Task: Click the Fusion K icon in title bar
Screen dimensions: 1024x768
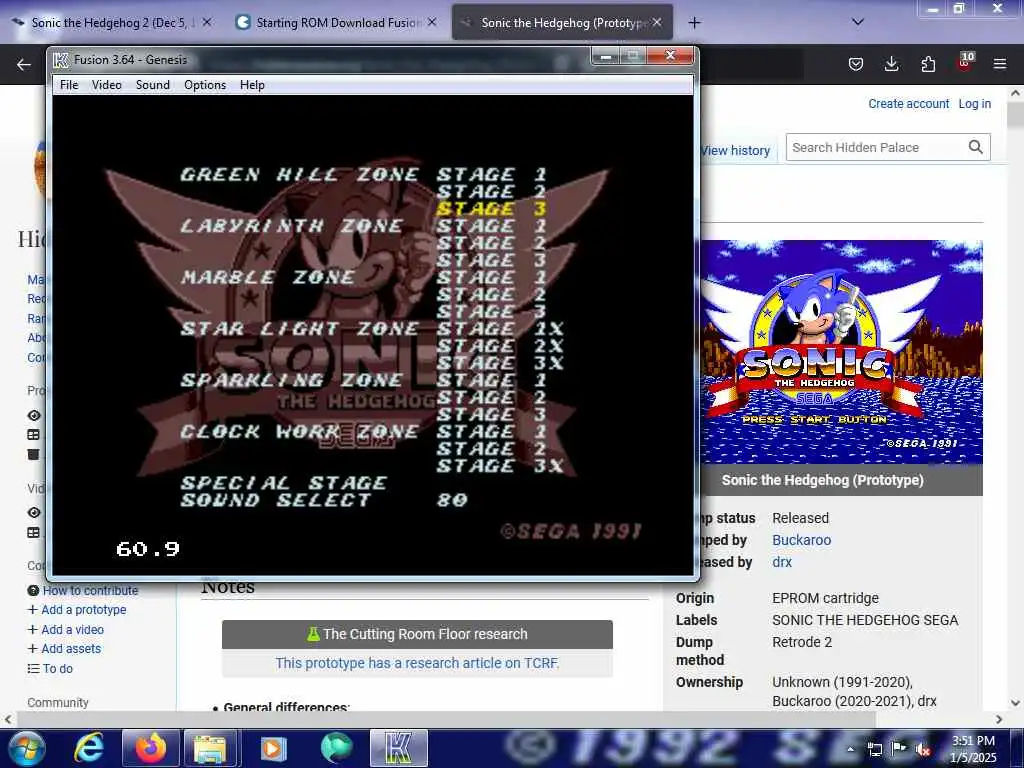Action: point(61,60)
